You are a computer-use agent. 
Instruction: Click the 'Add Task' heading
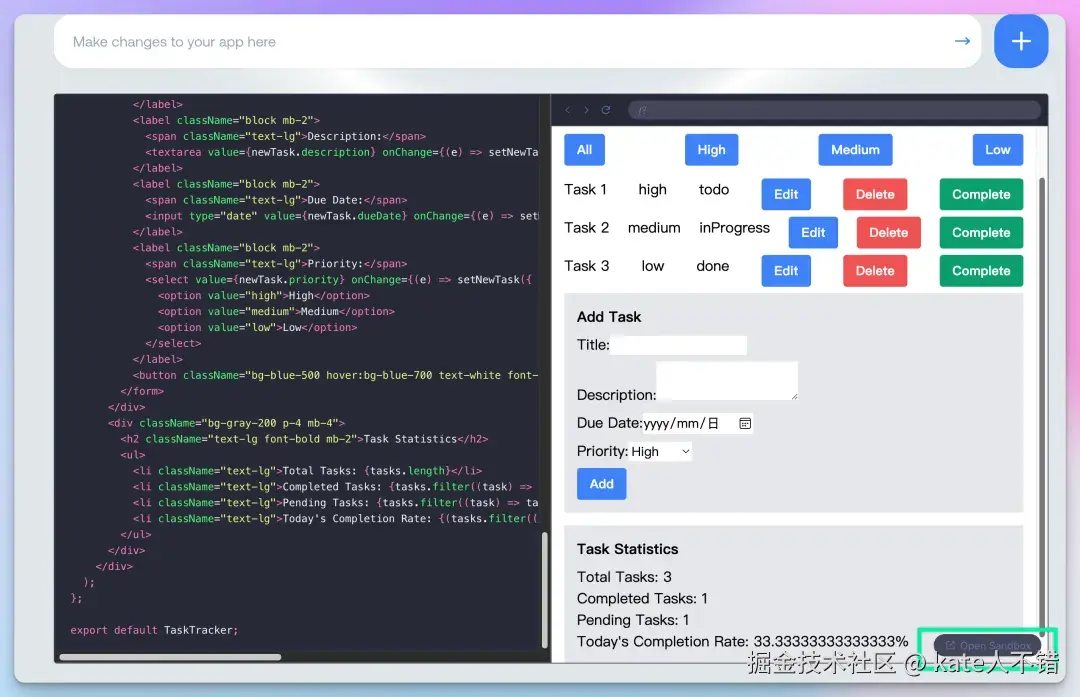(x=609, y=317)
